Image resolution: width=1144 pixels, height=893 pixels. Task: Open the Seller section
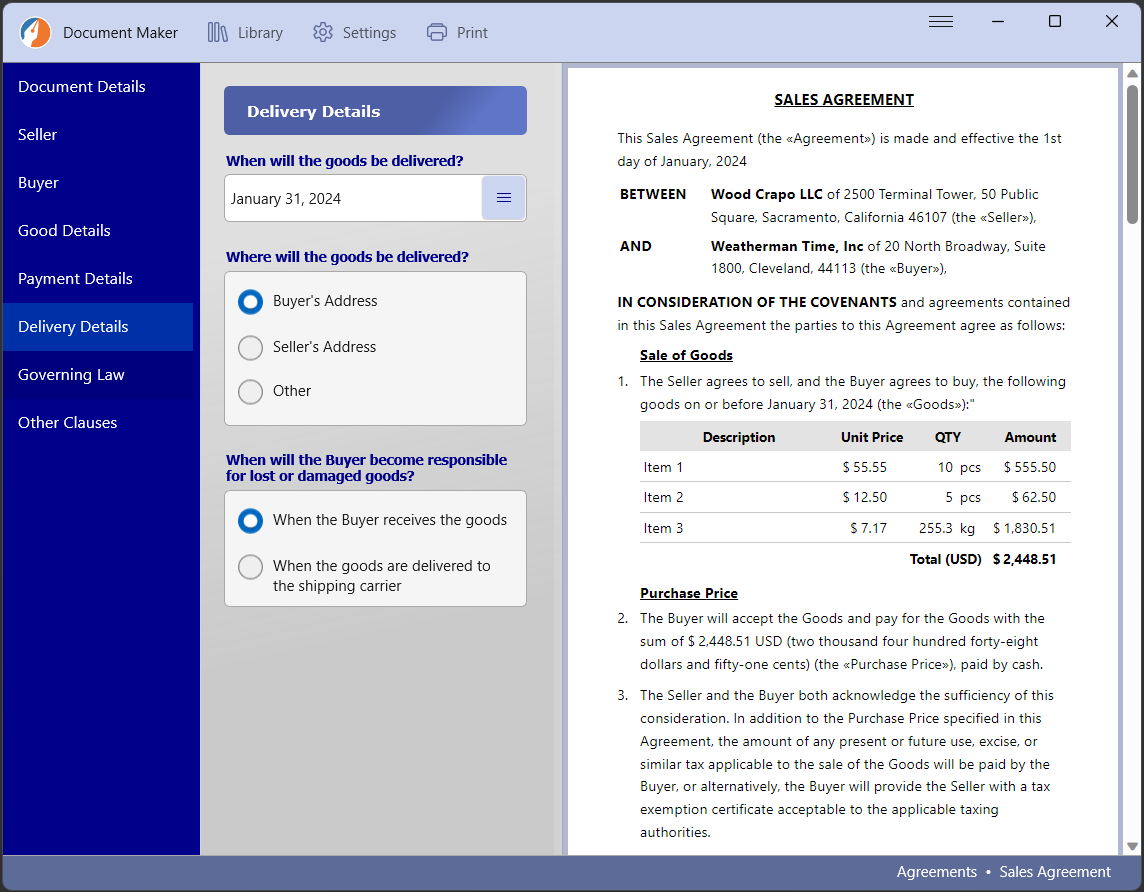[98, 134]
